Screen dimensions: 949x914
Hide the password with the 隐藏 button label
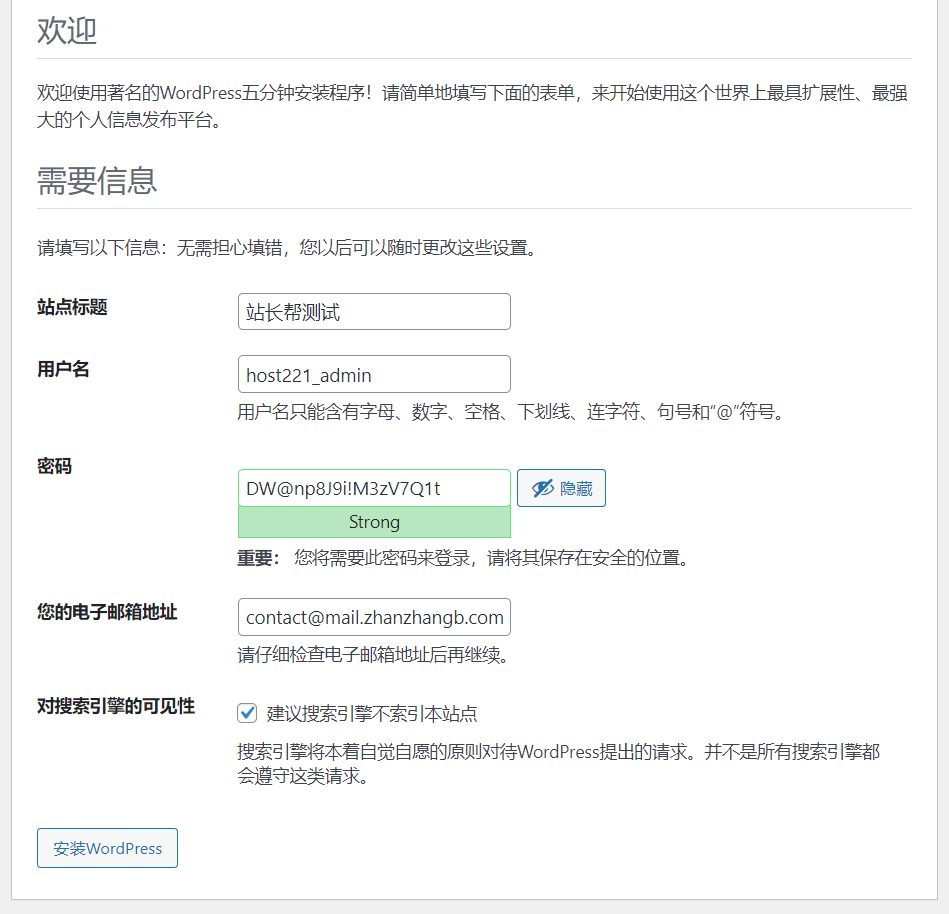(576, 488)
